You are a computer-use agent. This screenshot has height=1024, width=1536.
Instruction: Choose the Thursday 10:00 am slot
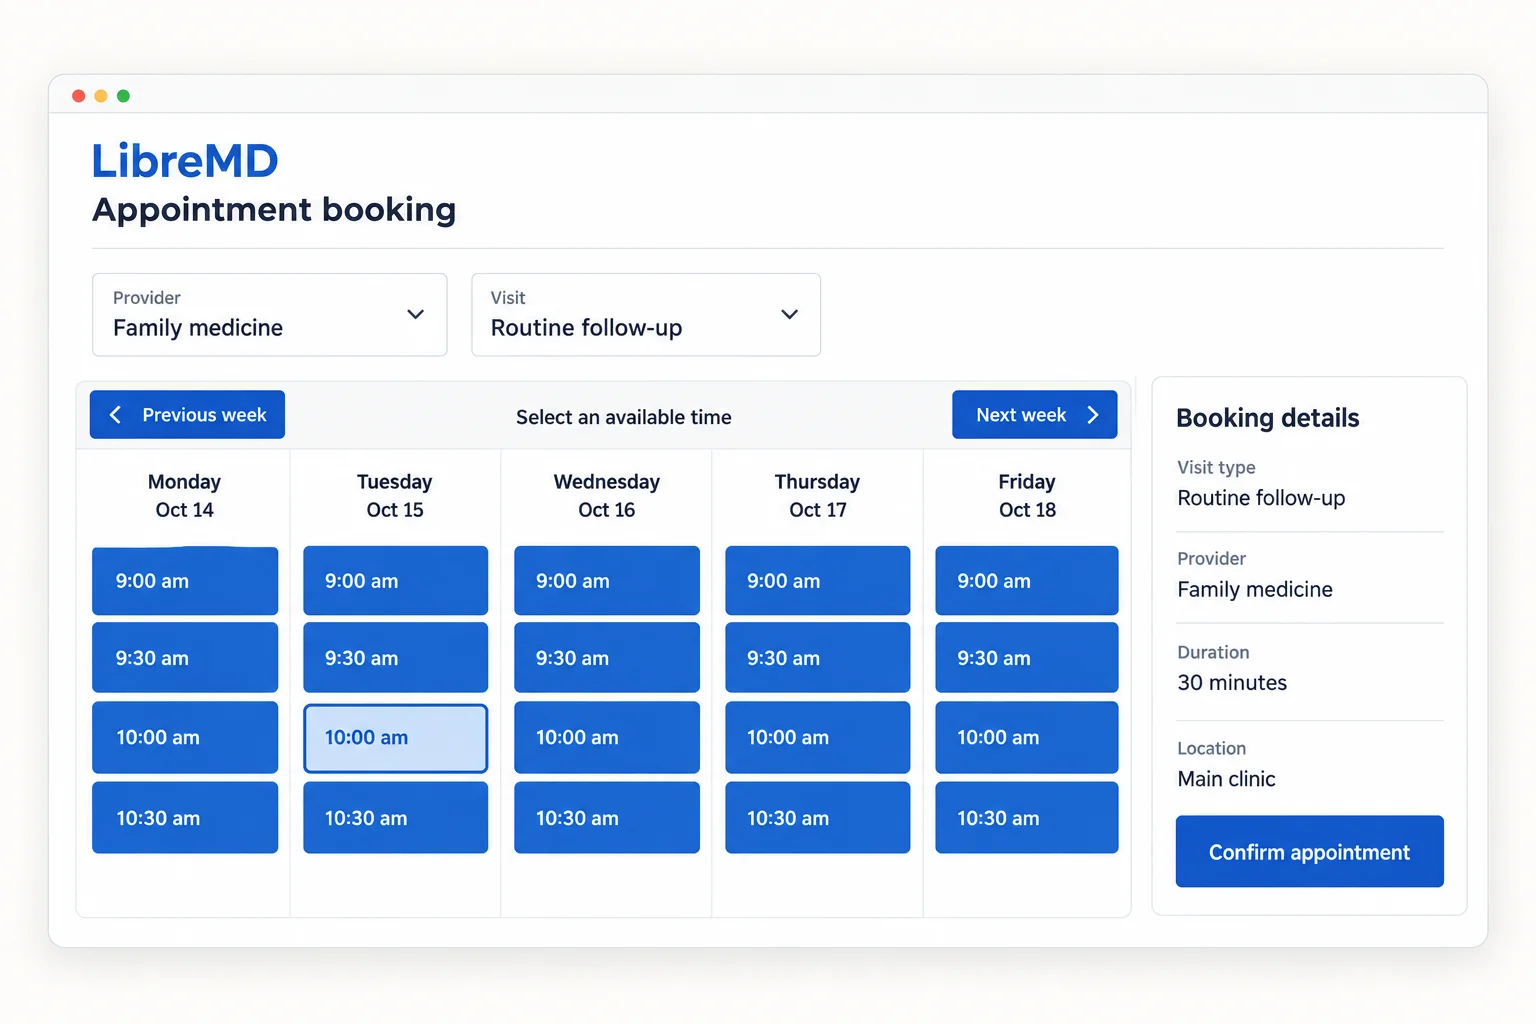818,737
